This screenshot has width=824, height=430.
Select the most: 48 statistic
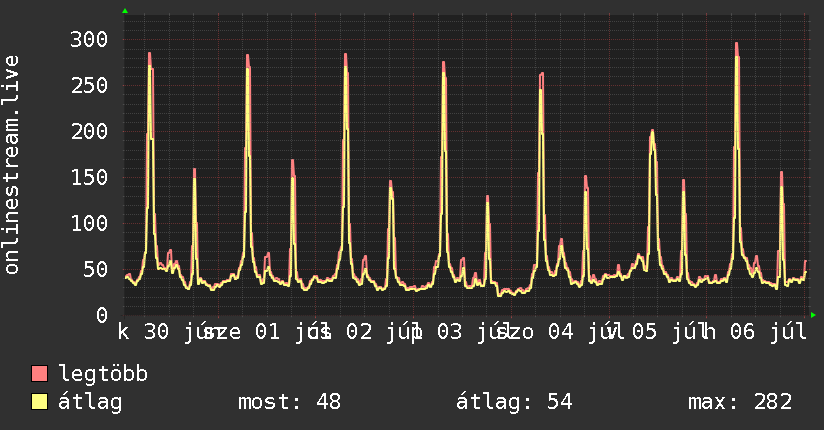click(x=290, y=402)
